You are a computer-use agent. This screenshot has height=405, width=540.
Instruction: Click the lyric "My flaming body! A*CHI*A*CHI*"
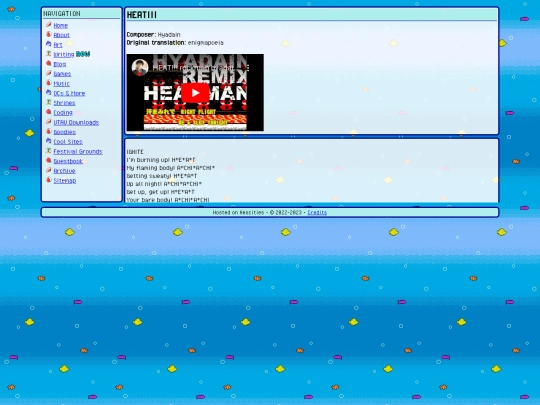coord(170,168)
